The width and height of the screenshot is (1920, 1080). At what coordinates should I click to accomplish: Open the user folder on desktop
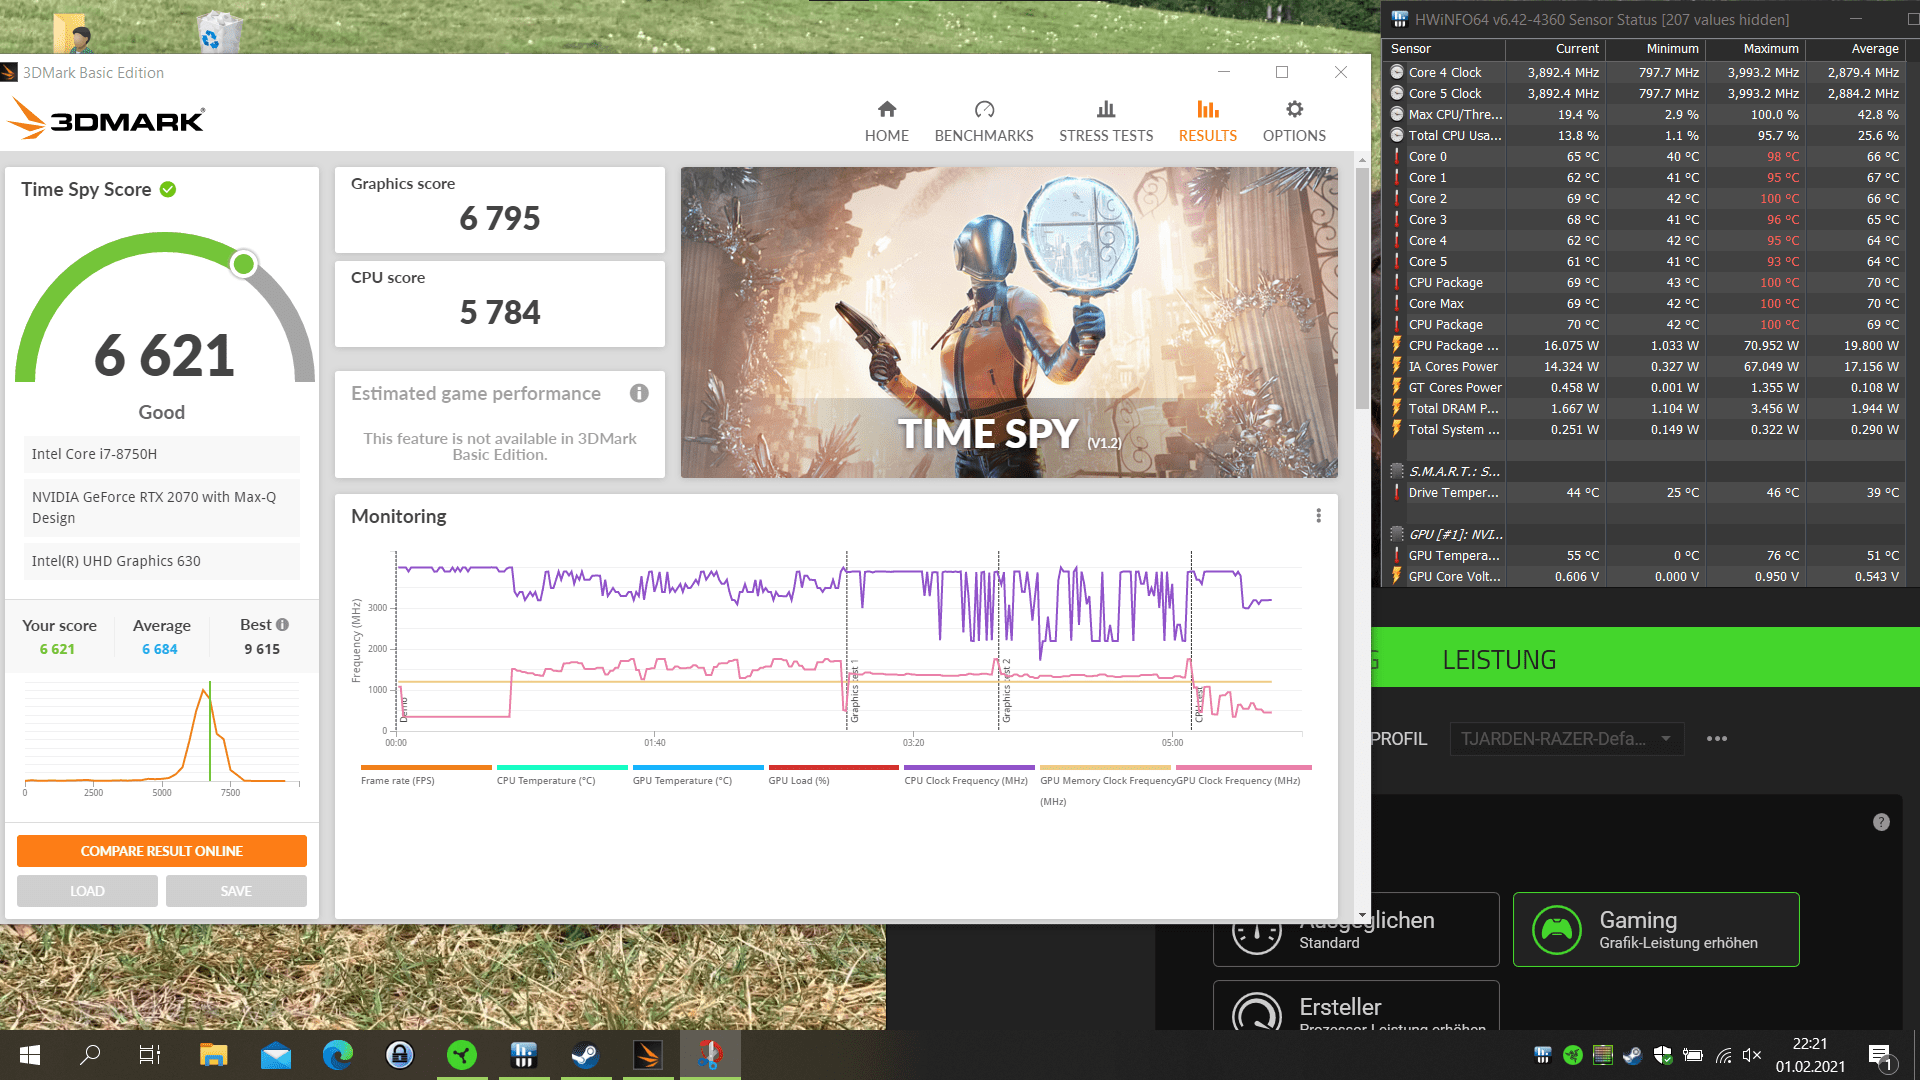click(x=73, y=32)
